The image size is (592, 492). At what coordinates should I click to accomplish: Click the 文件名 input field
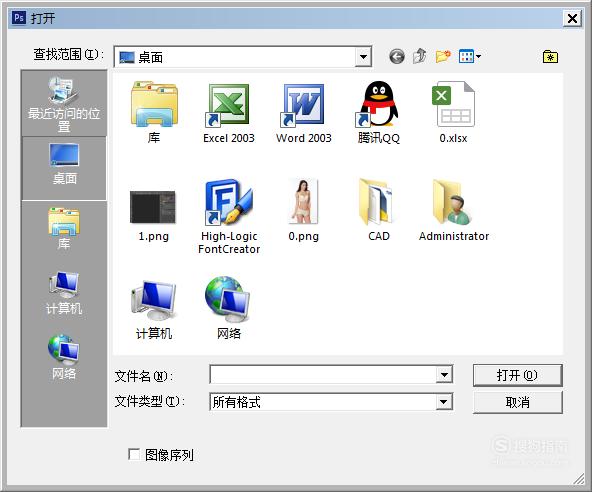point(323,375)
